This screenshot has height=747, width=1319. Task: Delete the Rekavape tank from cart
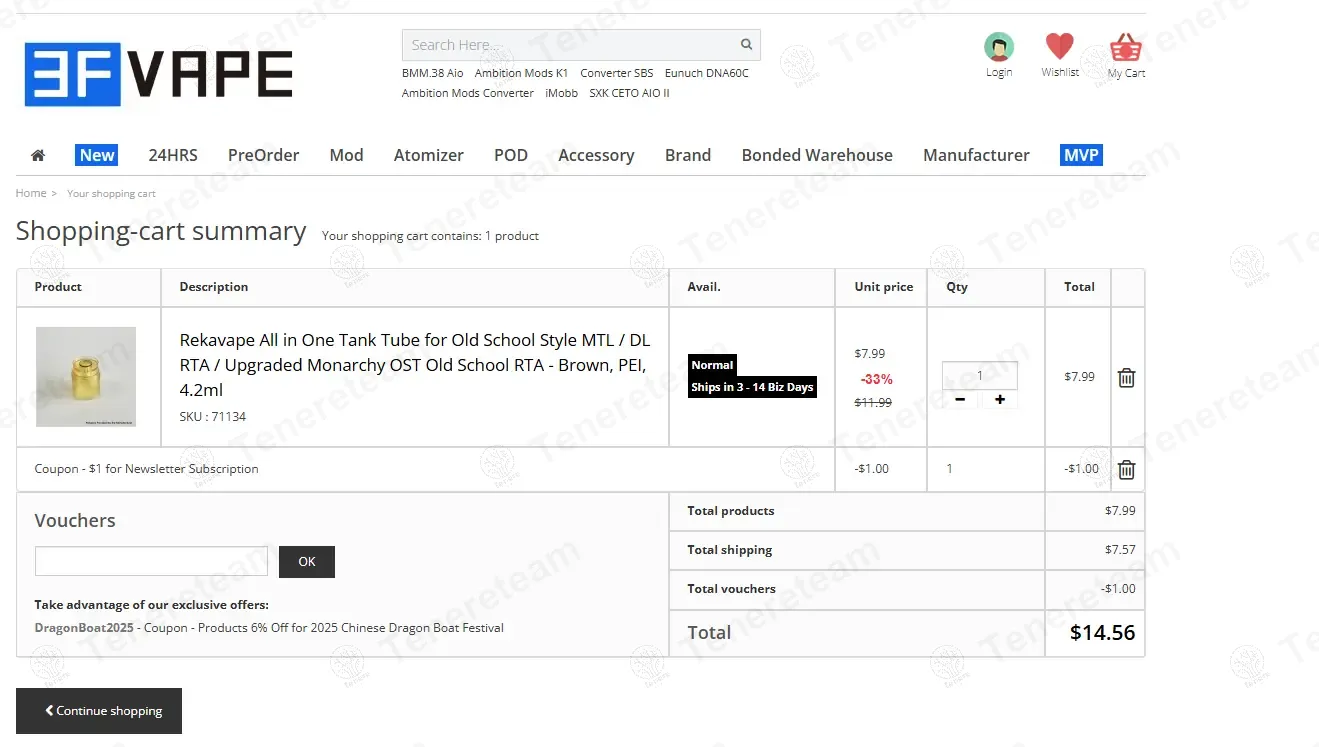[1126, 378]
